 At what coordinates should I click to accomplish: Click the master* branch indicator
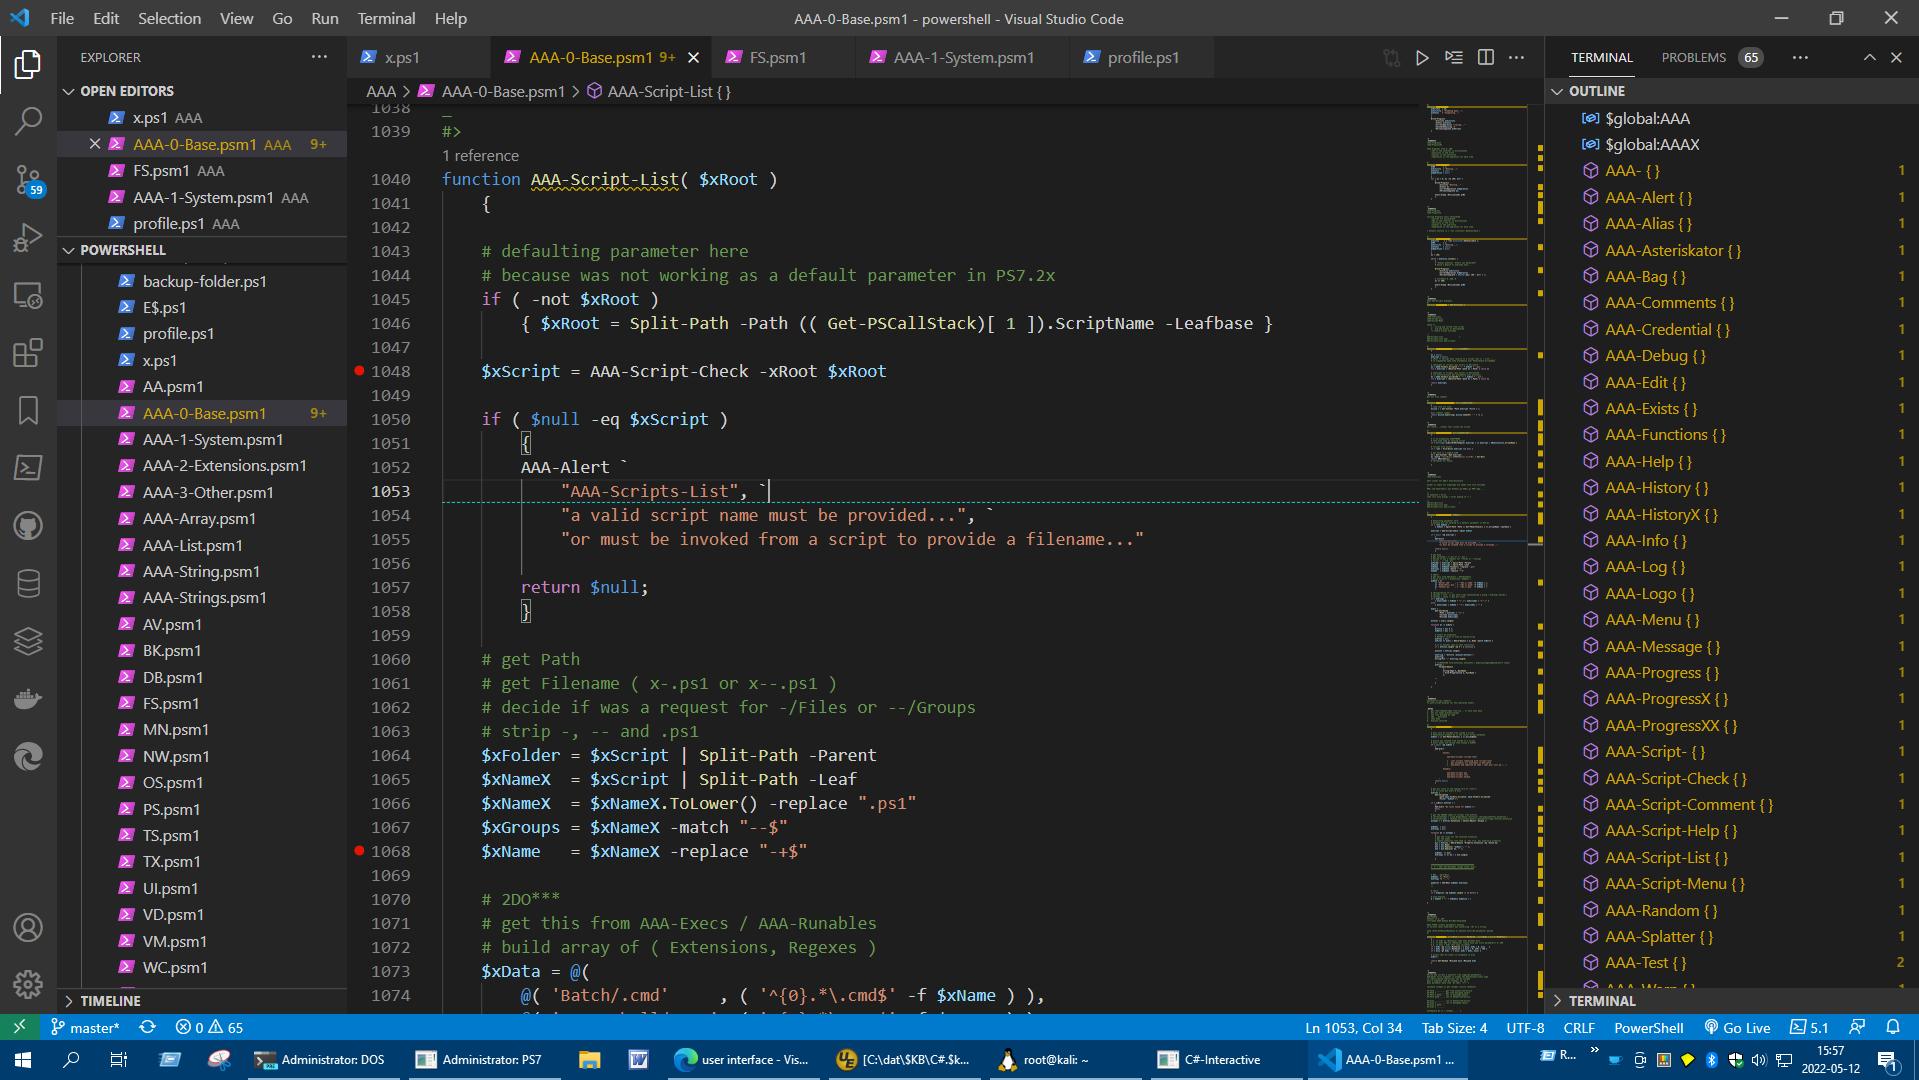click(85, 1028)
